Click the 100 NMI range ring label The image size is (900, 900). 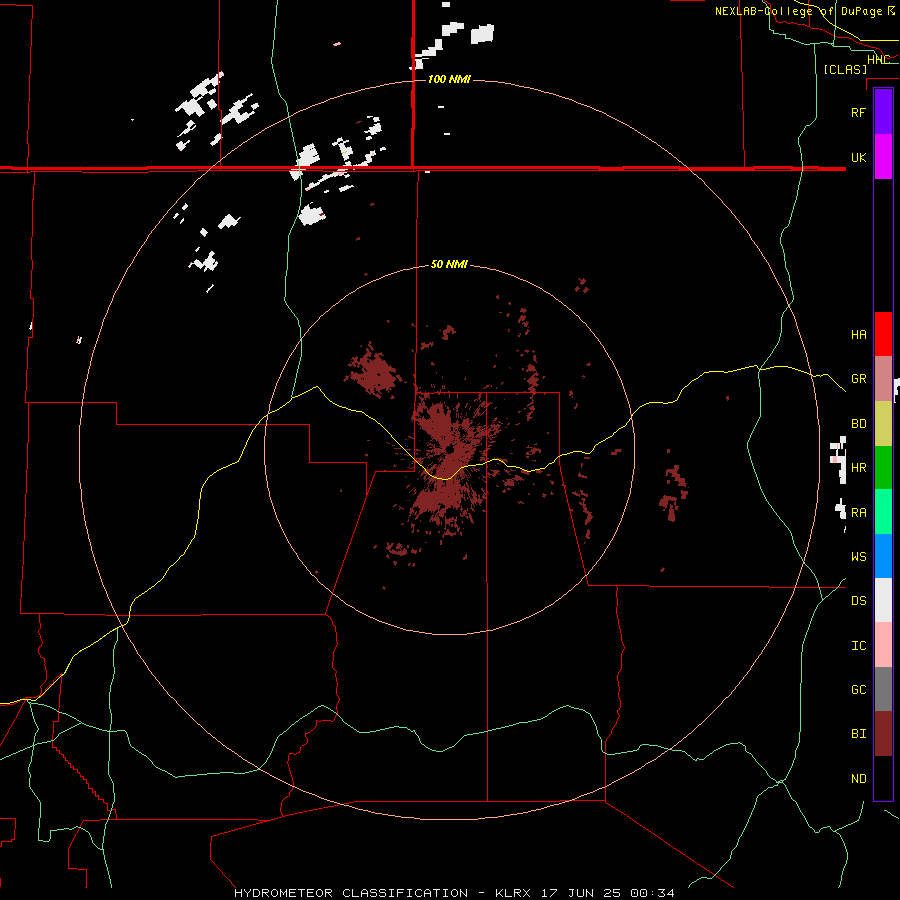[449, 79]
